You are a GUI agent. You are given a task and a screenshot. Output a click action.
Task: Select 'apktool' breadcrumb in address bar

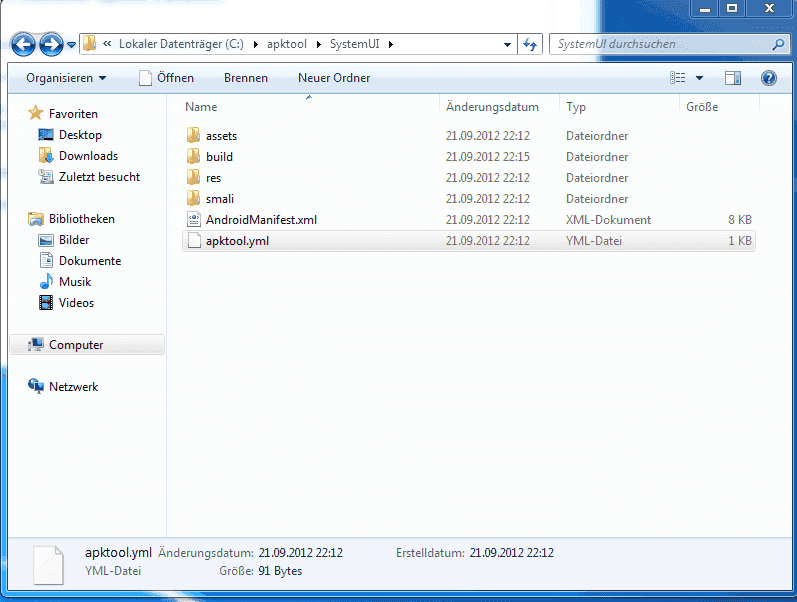pos(287,44)
